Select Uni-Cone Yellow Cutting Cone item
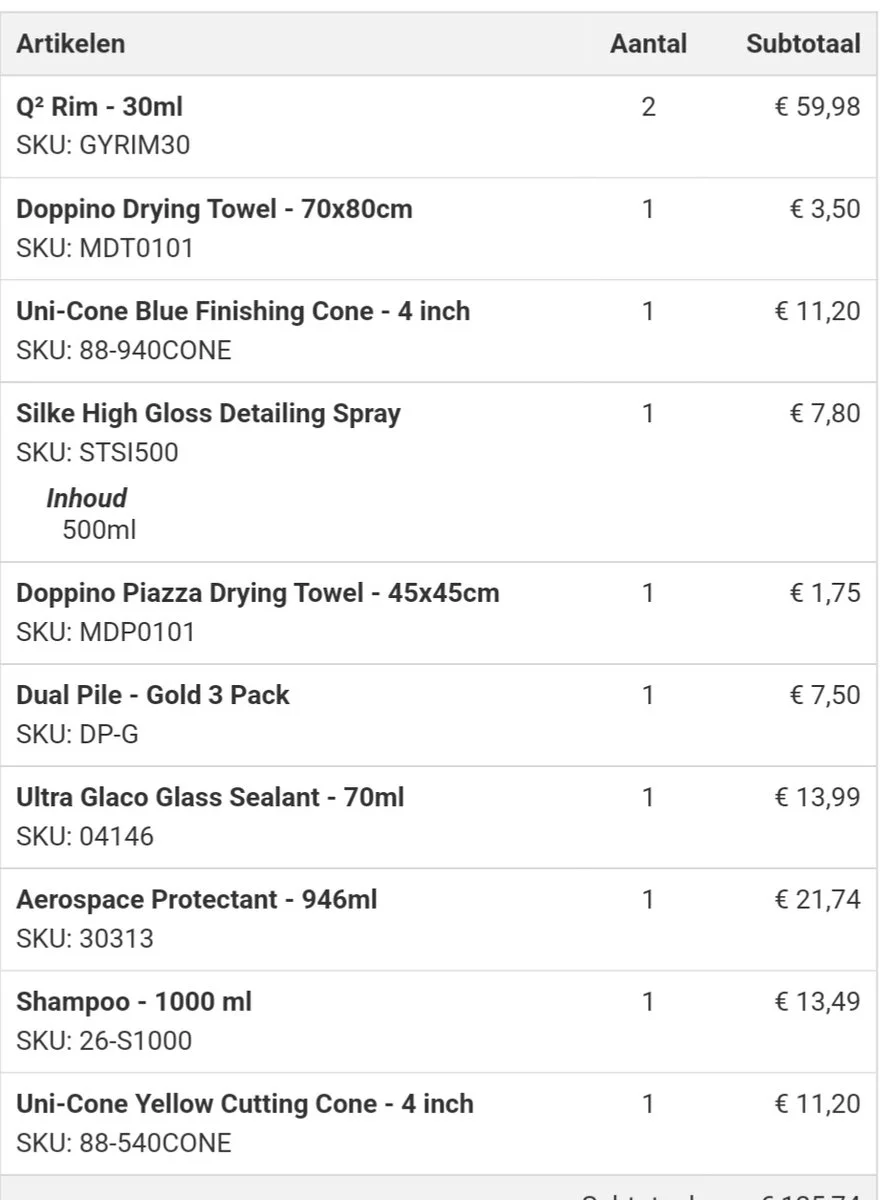 coord(245,1104)
